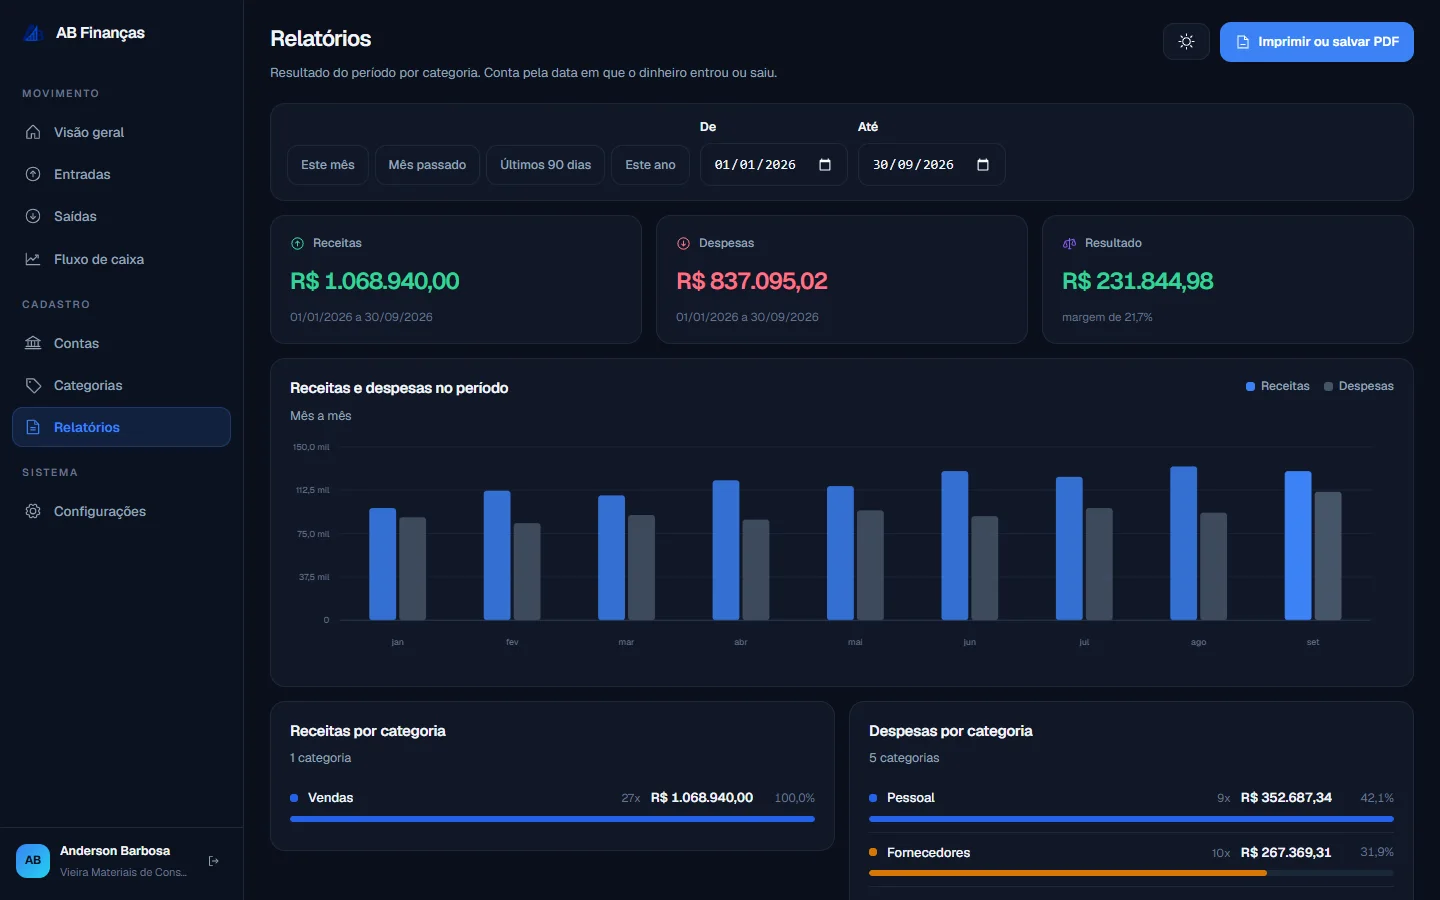Click the Receitas total R$ 1.068.940,00
The height and width of the screenshot is (900, 1440).
(375, 281)
